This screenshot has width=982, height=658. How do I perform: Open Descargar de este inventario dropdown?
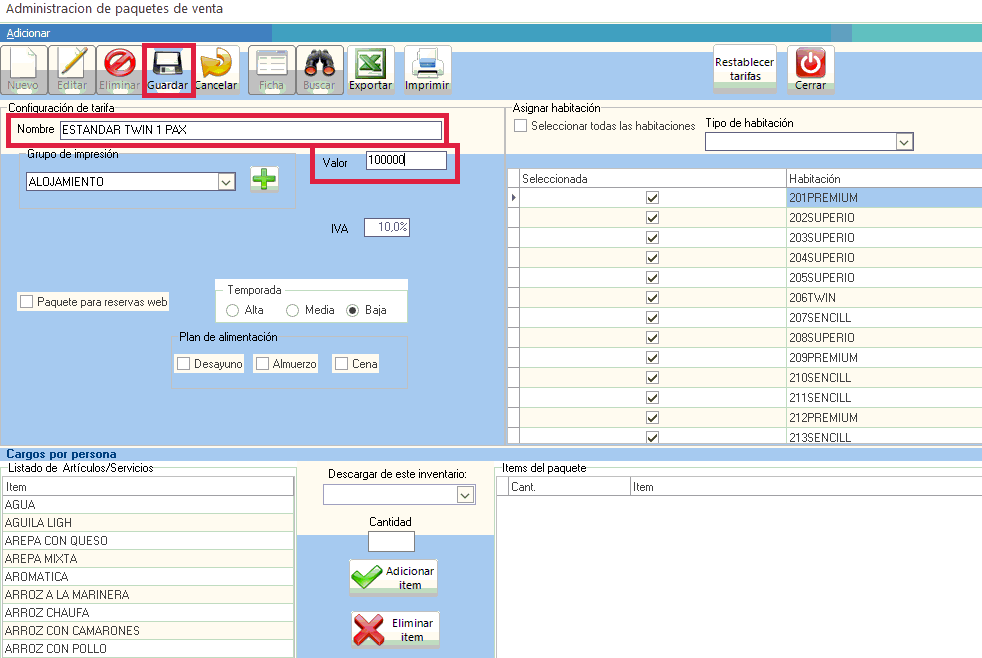click(465, 495)
